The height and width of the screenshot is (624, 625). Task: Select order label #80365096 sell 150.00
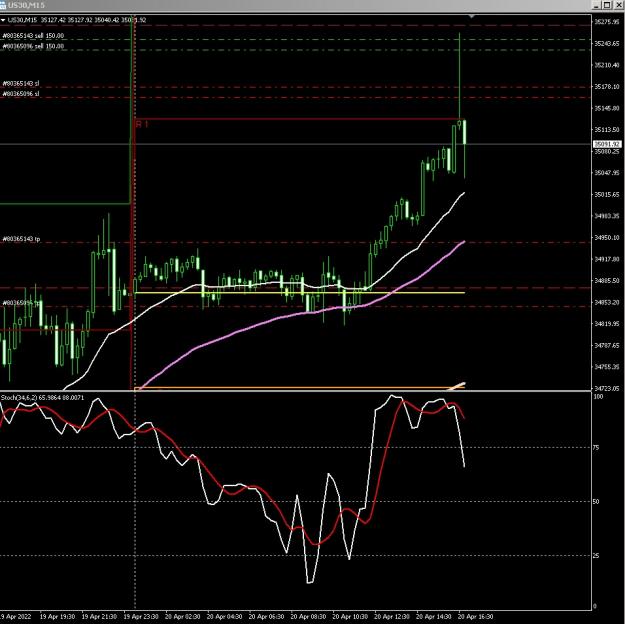(33, 46)
